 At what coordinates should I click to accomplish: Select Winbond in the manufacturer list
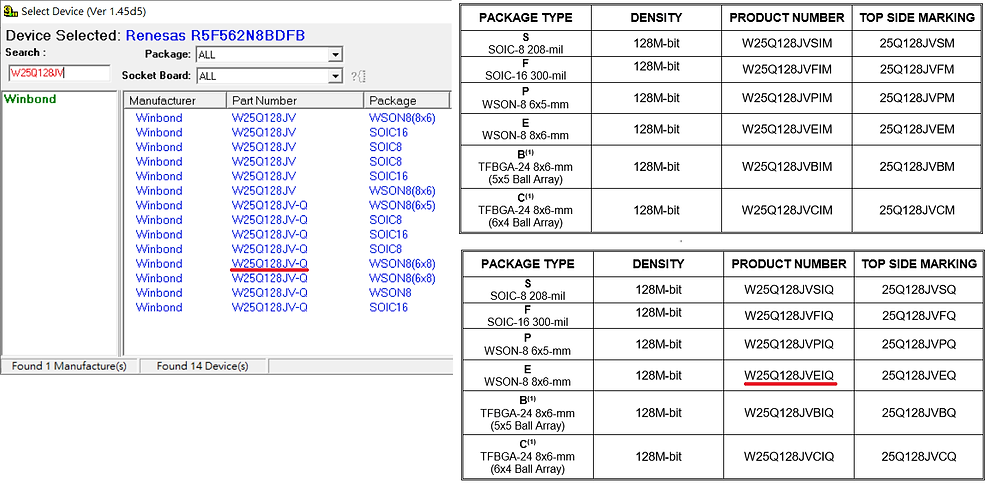[30, 99]
